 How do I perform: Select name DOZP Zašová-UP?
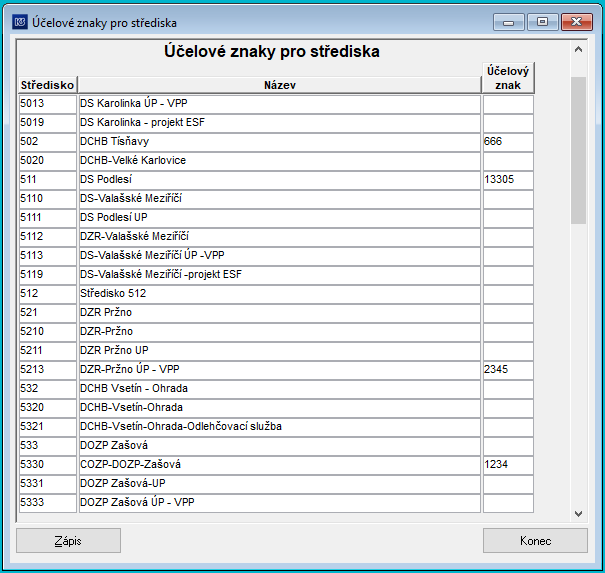pyautogui.click(x=280, y=483)
